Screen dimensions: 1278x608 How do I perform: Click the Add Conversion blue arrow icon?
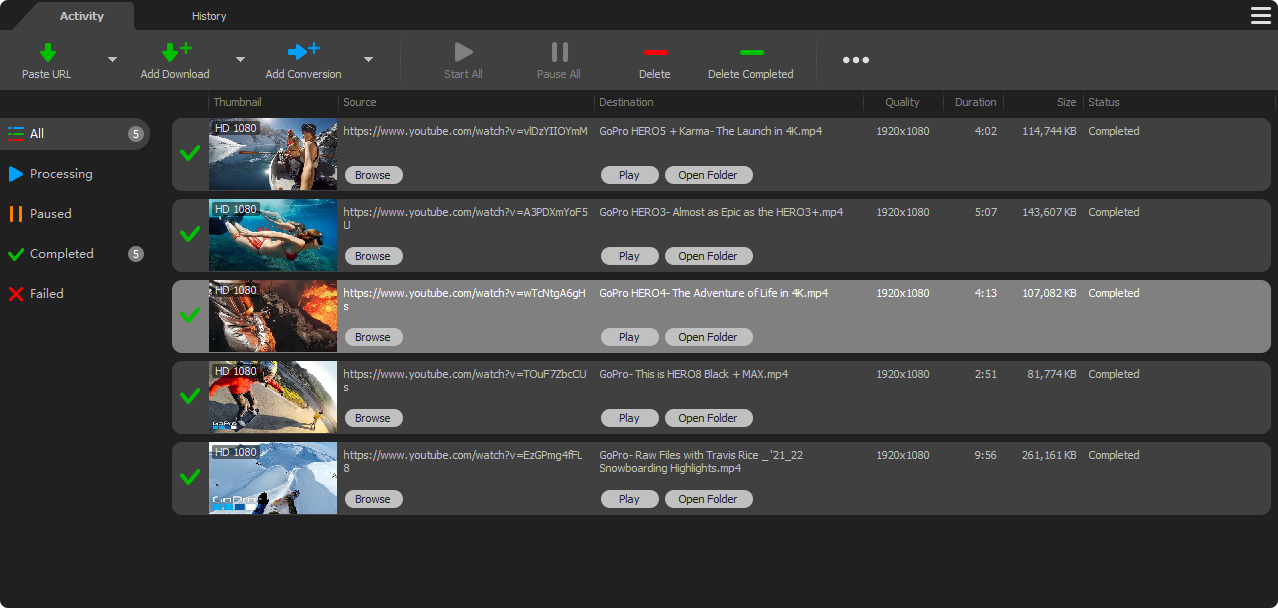click(x=303, y=51)
